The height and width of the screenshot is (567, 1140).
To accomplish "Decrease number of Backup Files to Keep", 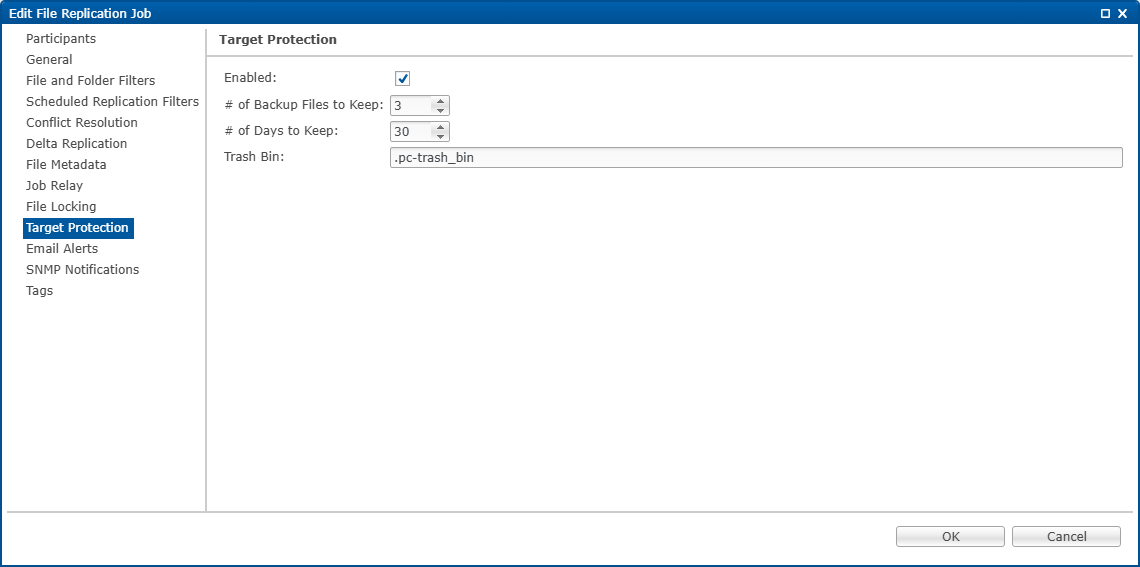I will click(x=440, y=110).
